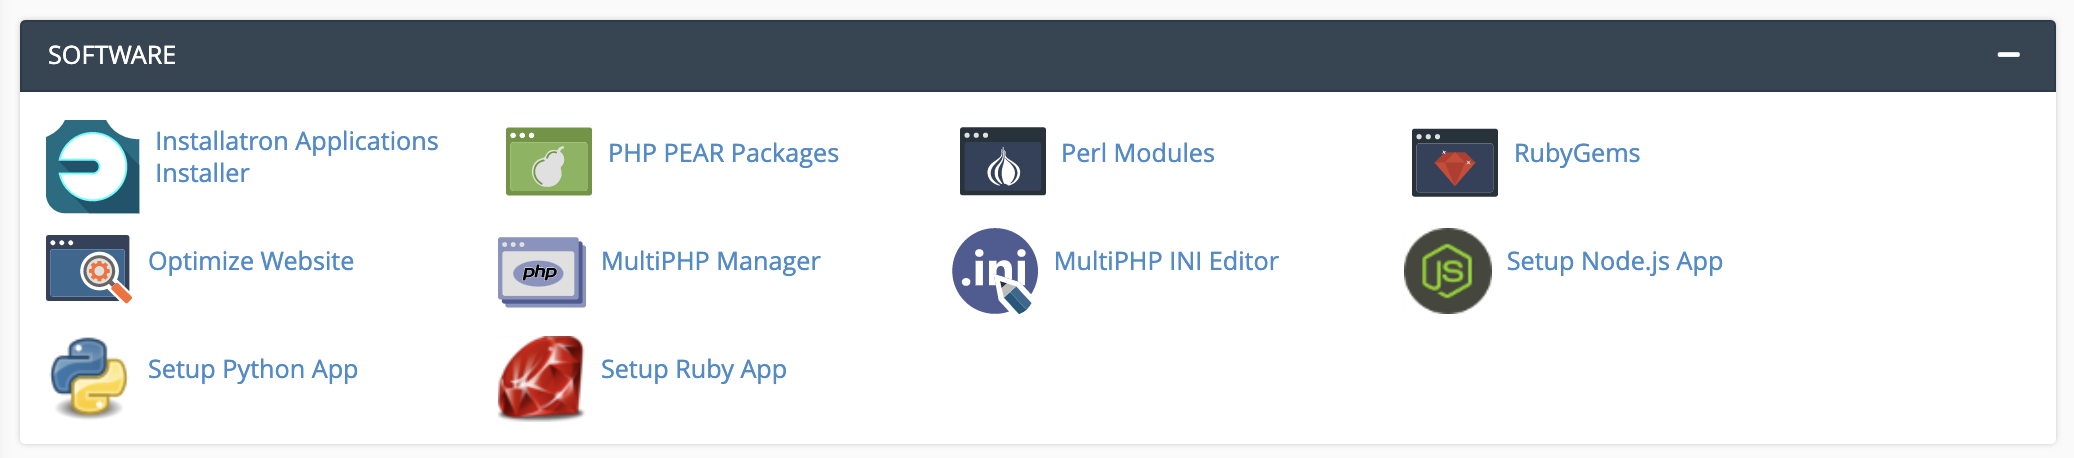The width and height of the screenshot is (2074, 458).
Task: Launch MultiPHP Manager text link
Action: (x=710, y=261)
